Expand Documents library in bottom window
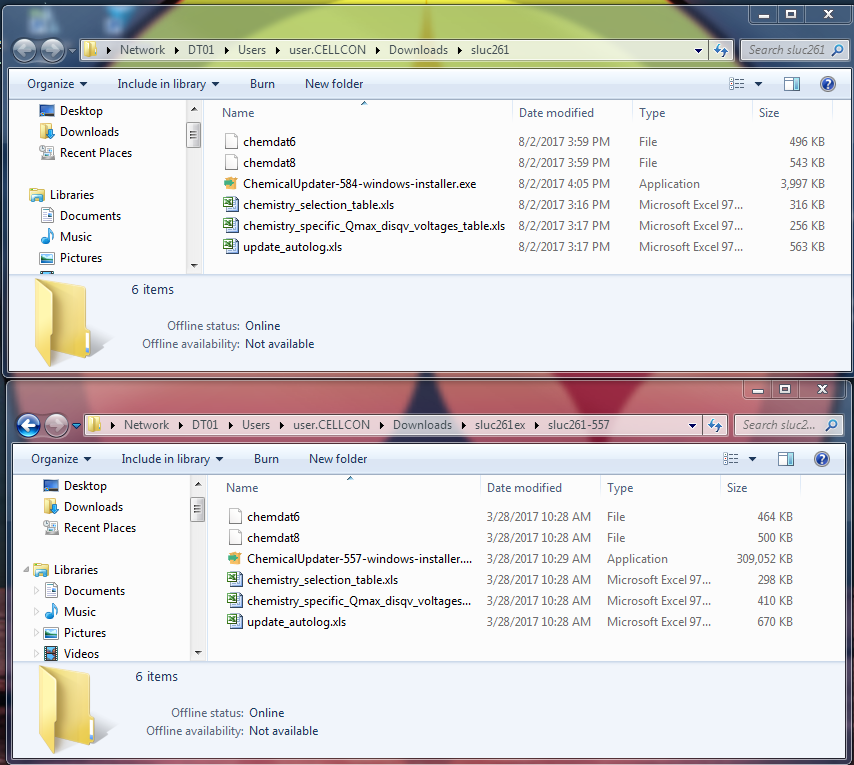This screenshot has width=854, height=765. (x=36, y=591)
